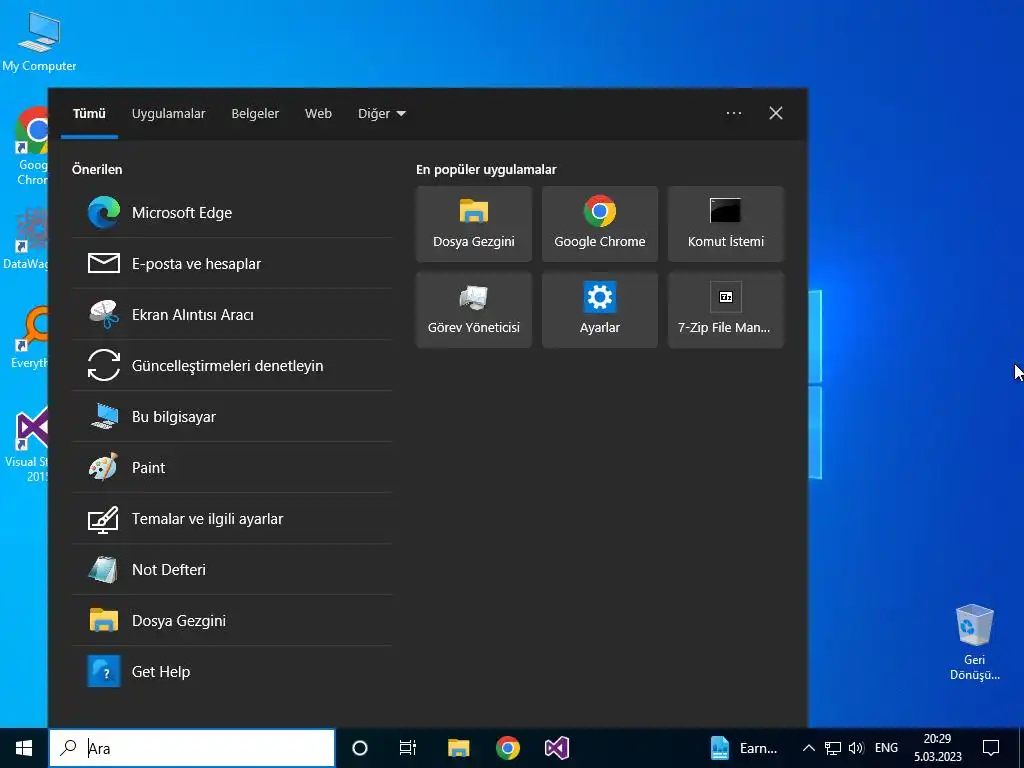Click the Ara search input field
1024x768 pixels.
[x=192, y=748]
